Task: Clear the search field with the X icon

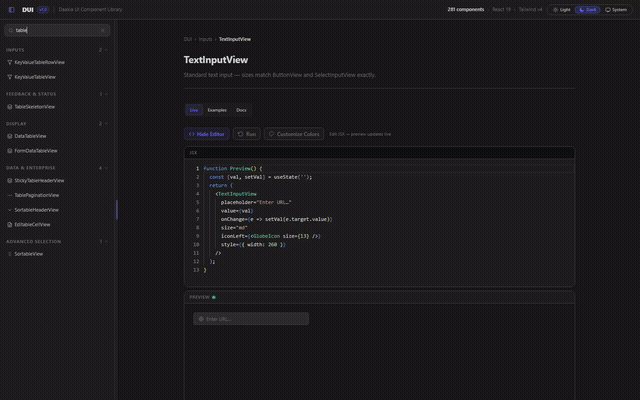Action: [103, 30]
